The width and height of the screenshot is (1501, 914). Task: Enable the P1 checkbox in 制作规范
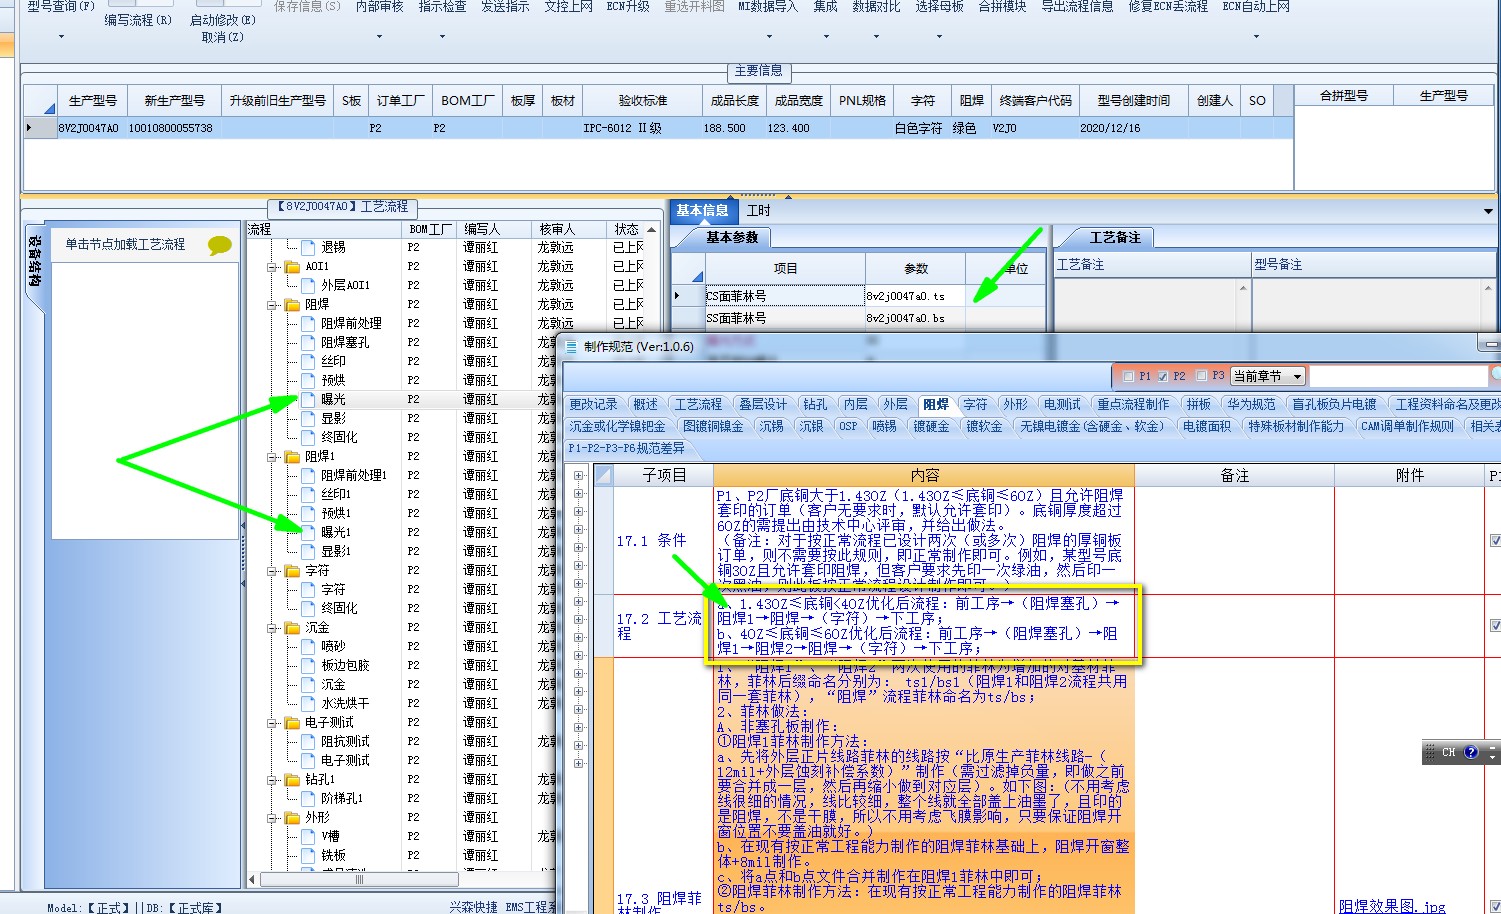point(1128,377)
